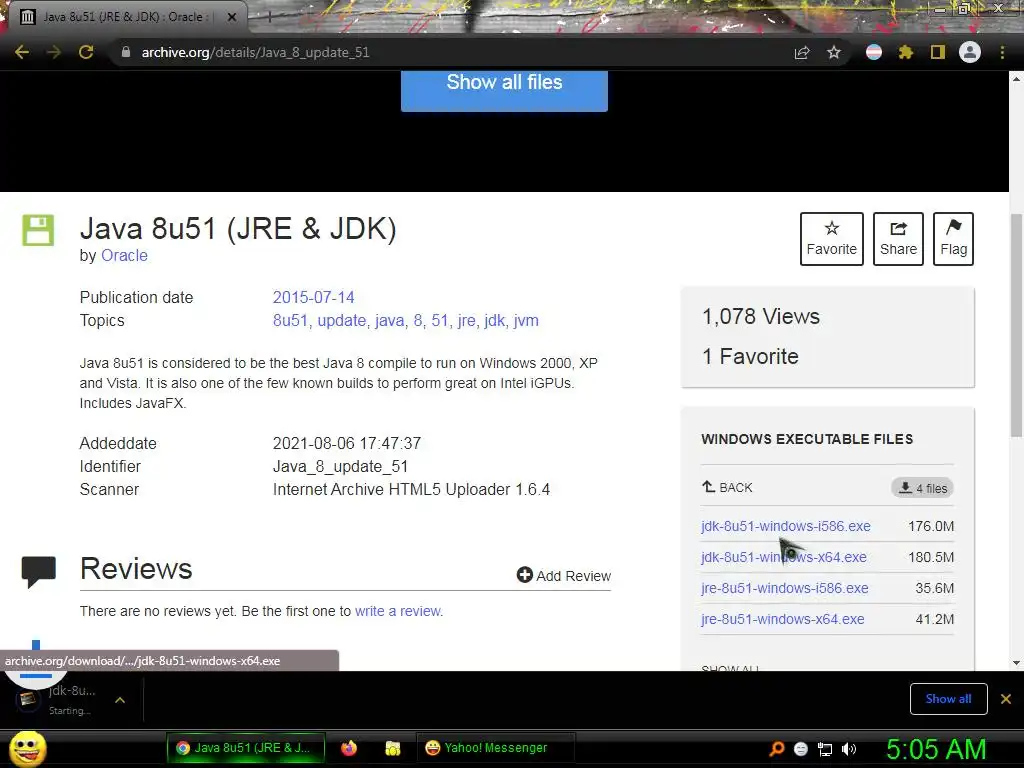The height and width of the screenshot is (768, 1024).
Task: Open the Extensions puzzle piece menu
Action: tap(905, 52)
